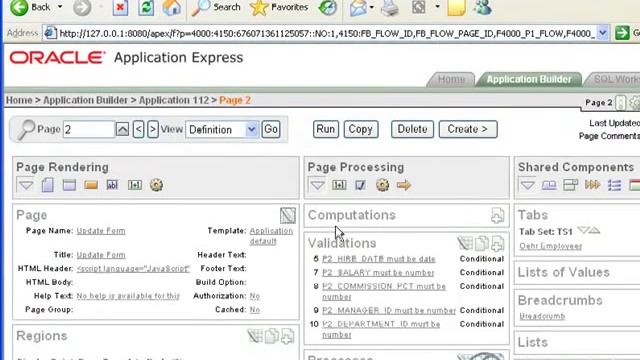Open the Update Form page name link
The width and height of the screenshot is (640, 360).
[x=101, y=231]
